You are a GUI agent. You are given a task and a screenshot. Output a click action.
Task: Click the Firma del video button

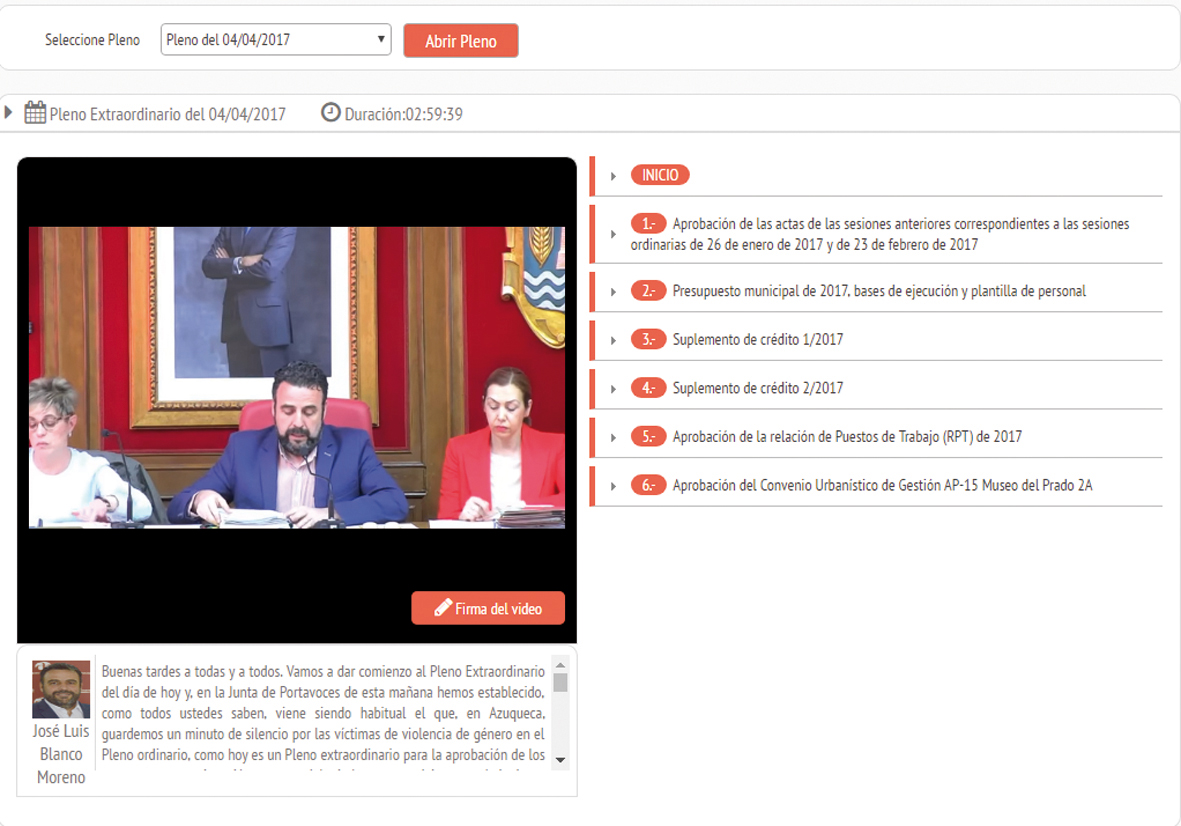[488, 608]
